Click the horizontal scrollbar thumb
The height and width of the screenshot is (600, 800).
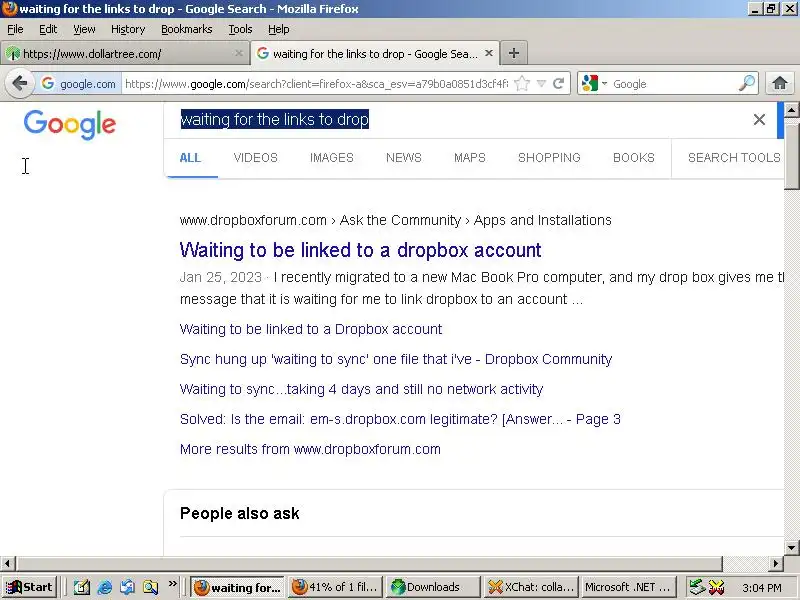pos(369,563)
